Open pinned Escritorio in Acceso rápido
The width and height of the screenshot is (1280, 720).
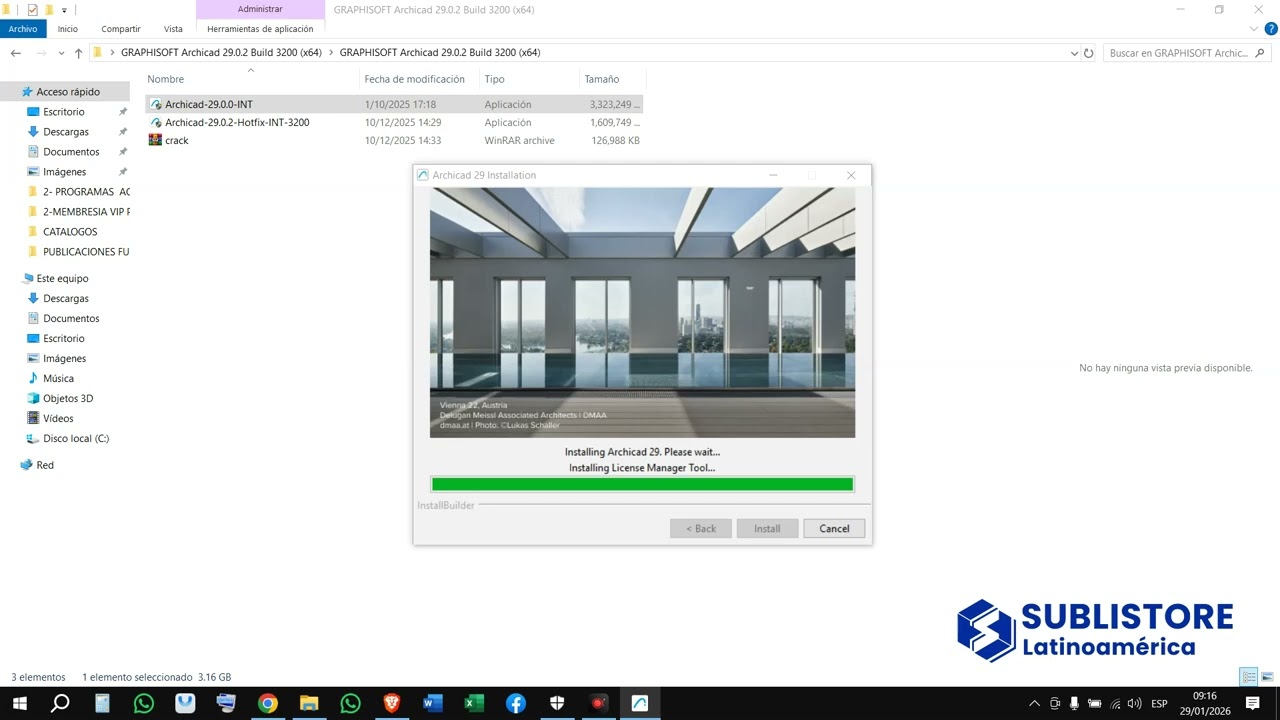pyautogui.click(x=64, y=112)
